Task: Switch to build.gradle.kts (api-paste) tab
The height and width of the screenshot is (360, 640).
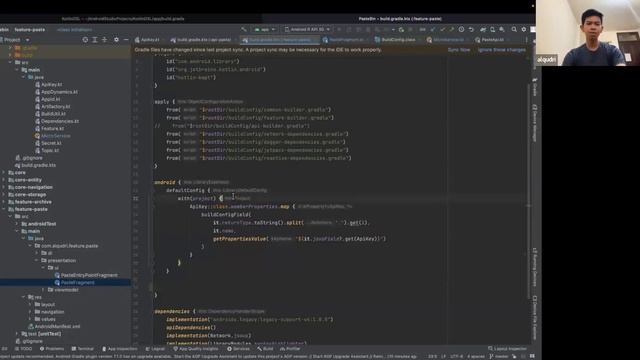Action: point(200,40)
